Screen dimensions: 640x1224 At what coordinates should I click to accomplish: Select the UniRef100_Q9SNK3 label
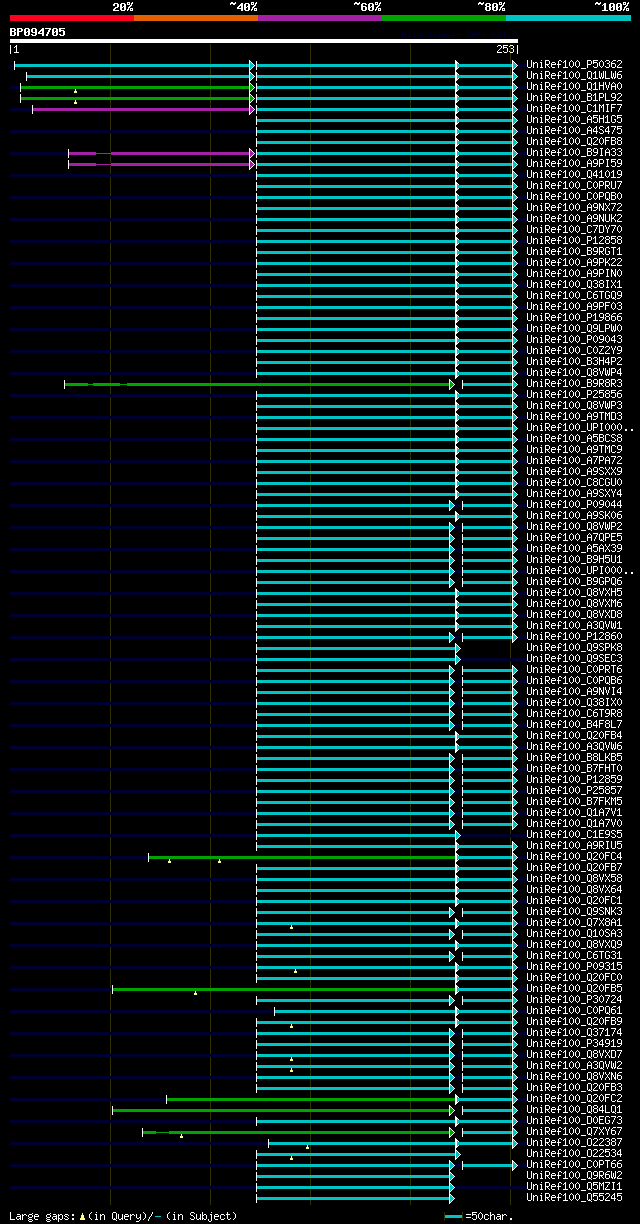click(x=574, y=912)
